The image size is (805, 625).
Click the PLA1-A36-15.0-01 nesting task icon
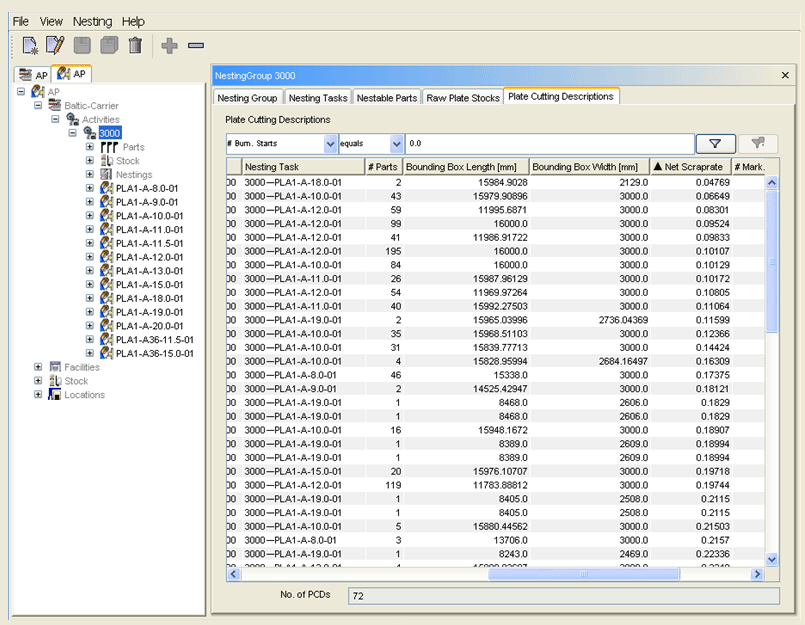(x=106, y=353)
